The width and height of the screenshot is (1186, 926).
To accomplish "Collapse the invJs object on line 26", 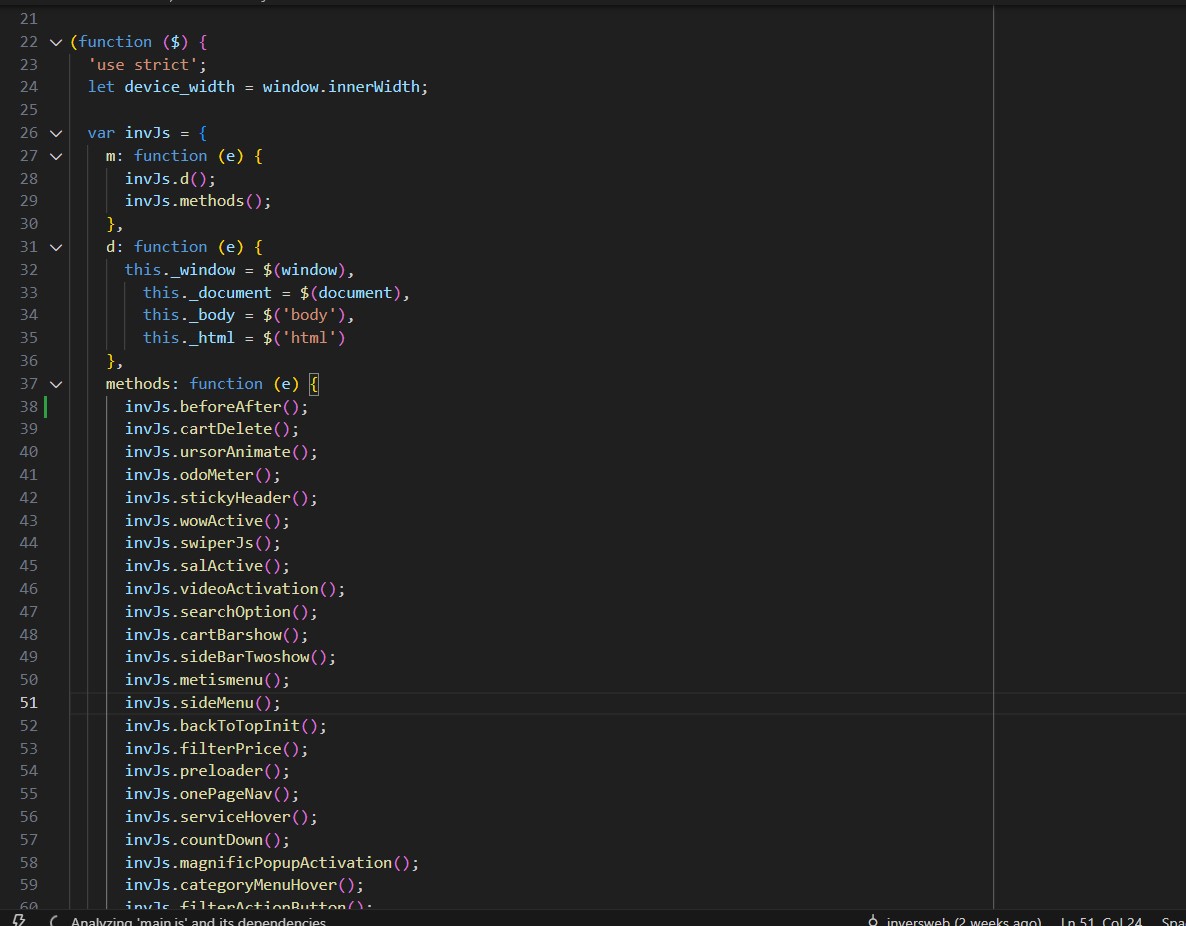I will (x=56, y=132).
